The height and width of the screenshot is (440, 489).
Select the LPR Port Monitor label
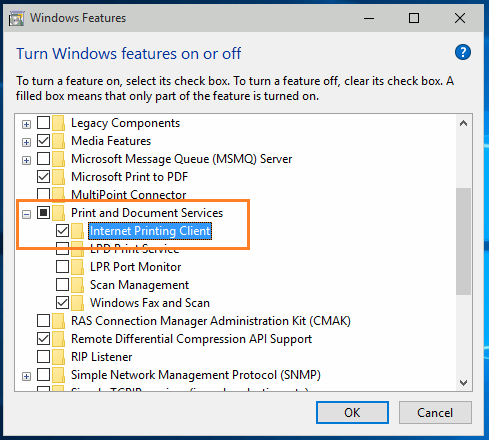pos(136,267)
